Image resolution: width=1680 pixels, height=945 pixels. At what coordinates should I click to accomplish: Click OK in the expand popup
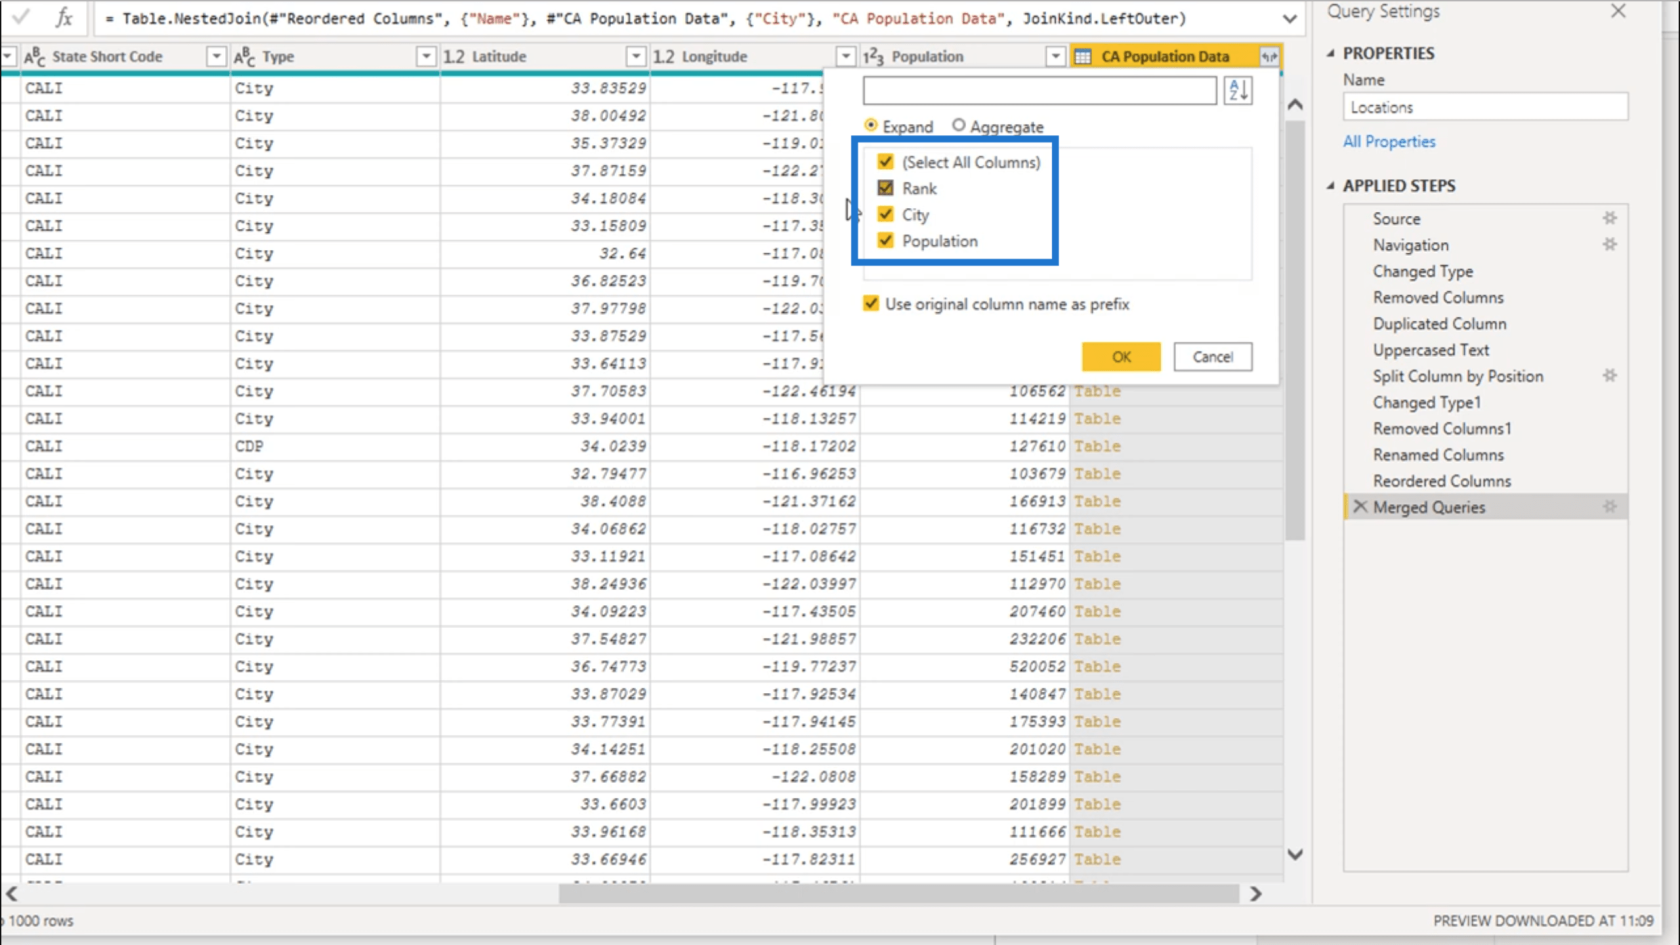tap(1121, 357)
